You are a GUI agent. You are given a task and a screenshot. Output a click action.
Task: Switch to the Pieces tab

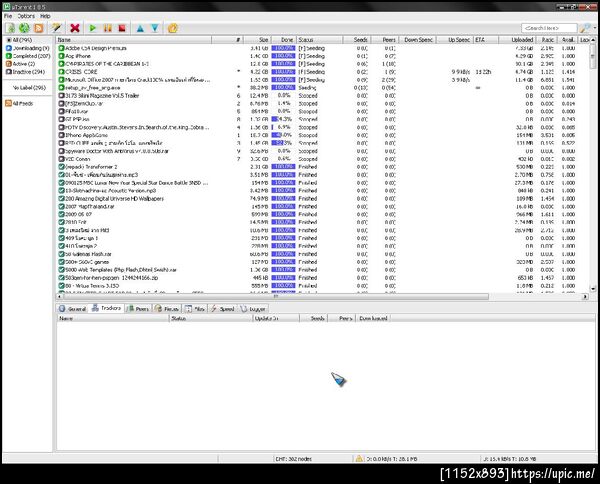(167, 308)
